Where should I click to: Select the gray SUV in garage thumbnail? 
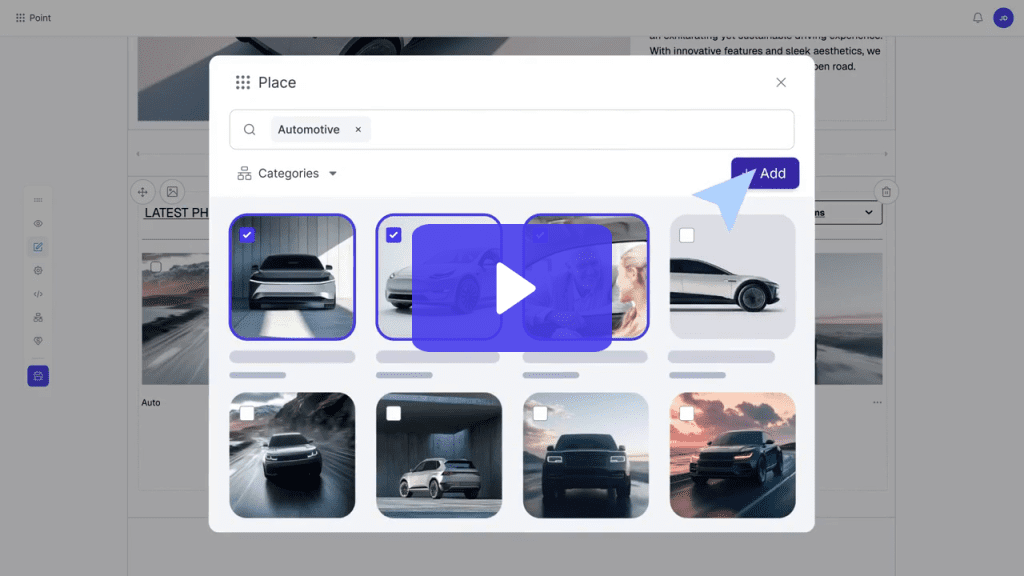(x=438, y=455)
